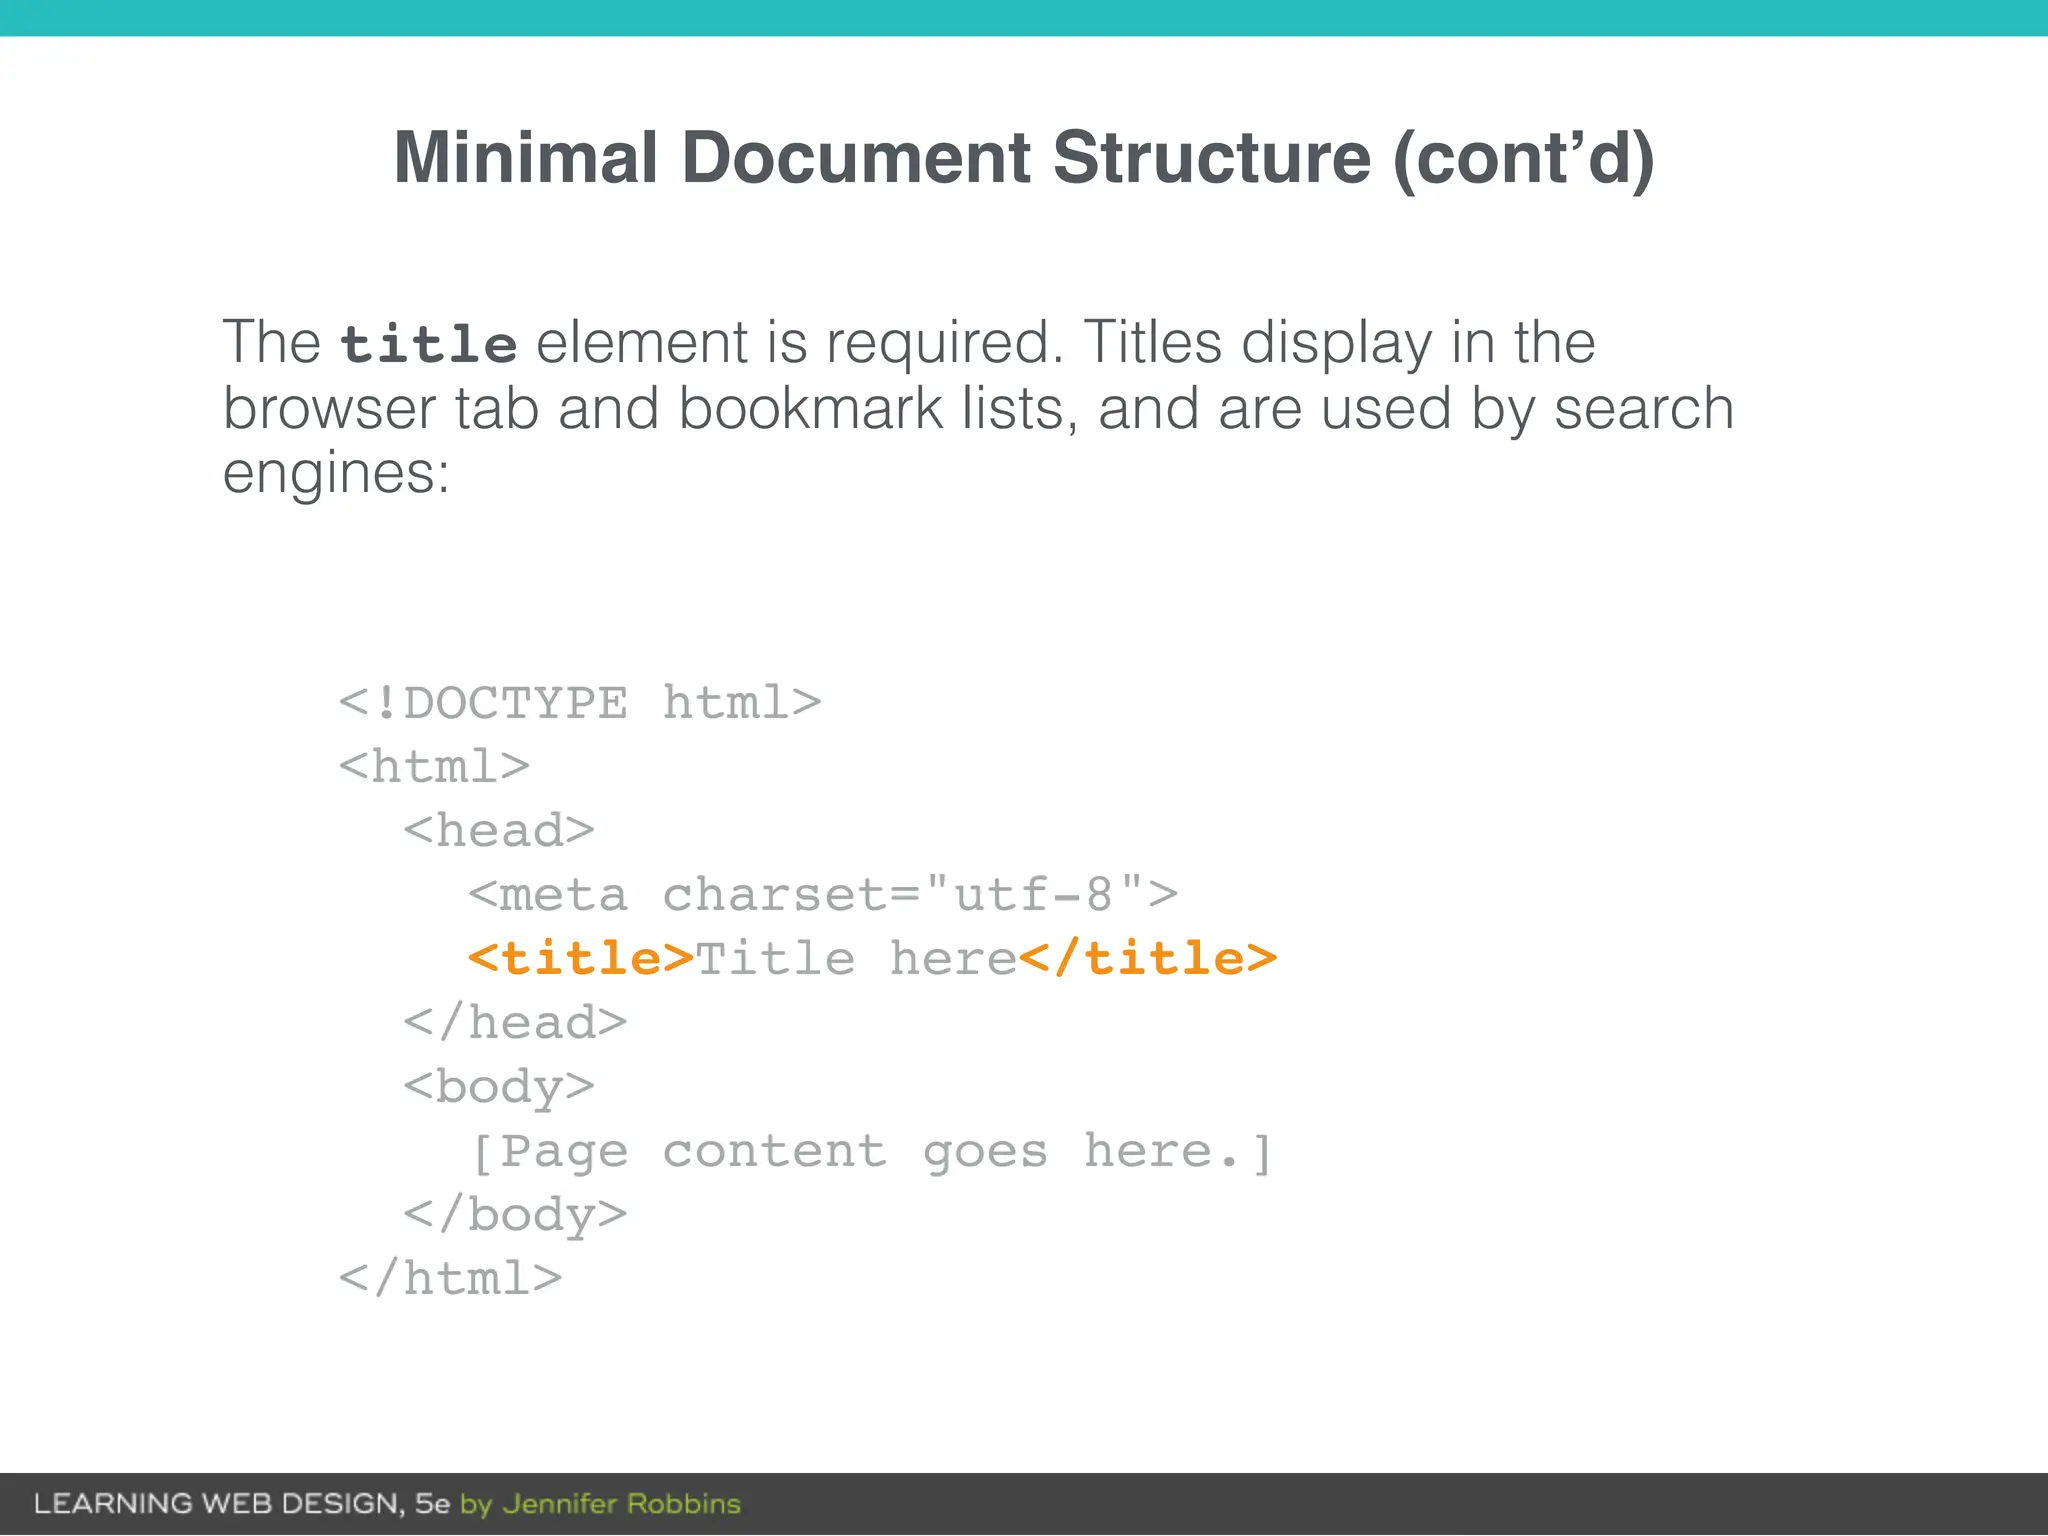This screenshot has height=1536, width=2048.
Task: Click the text "[Page content goes here.]"
Action: (x=871, y=1152)
